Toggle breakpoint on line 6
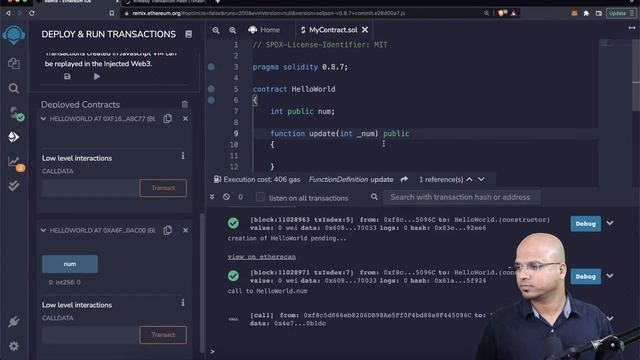The height and width of the screenshot is (360, 640). click(x=211, y=100)
